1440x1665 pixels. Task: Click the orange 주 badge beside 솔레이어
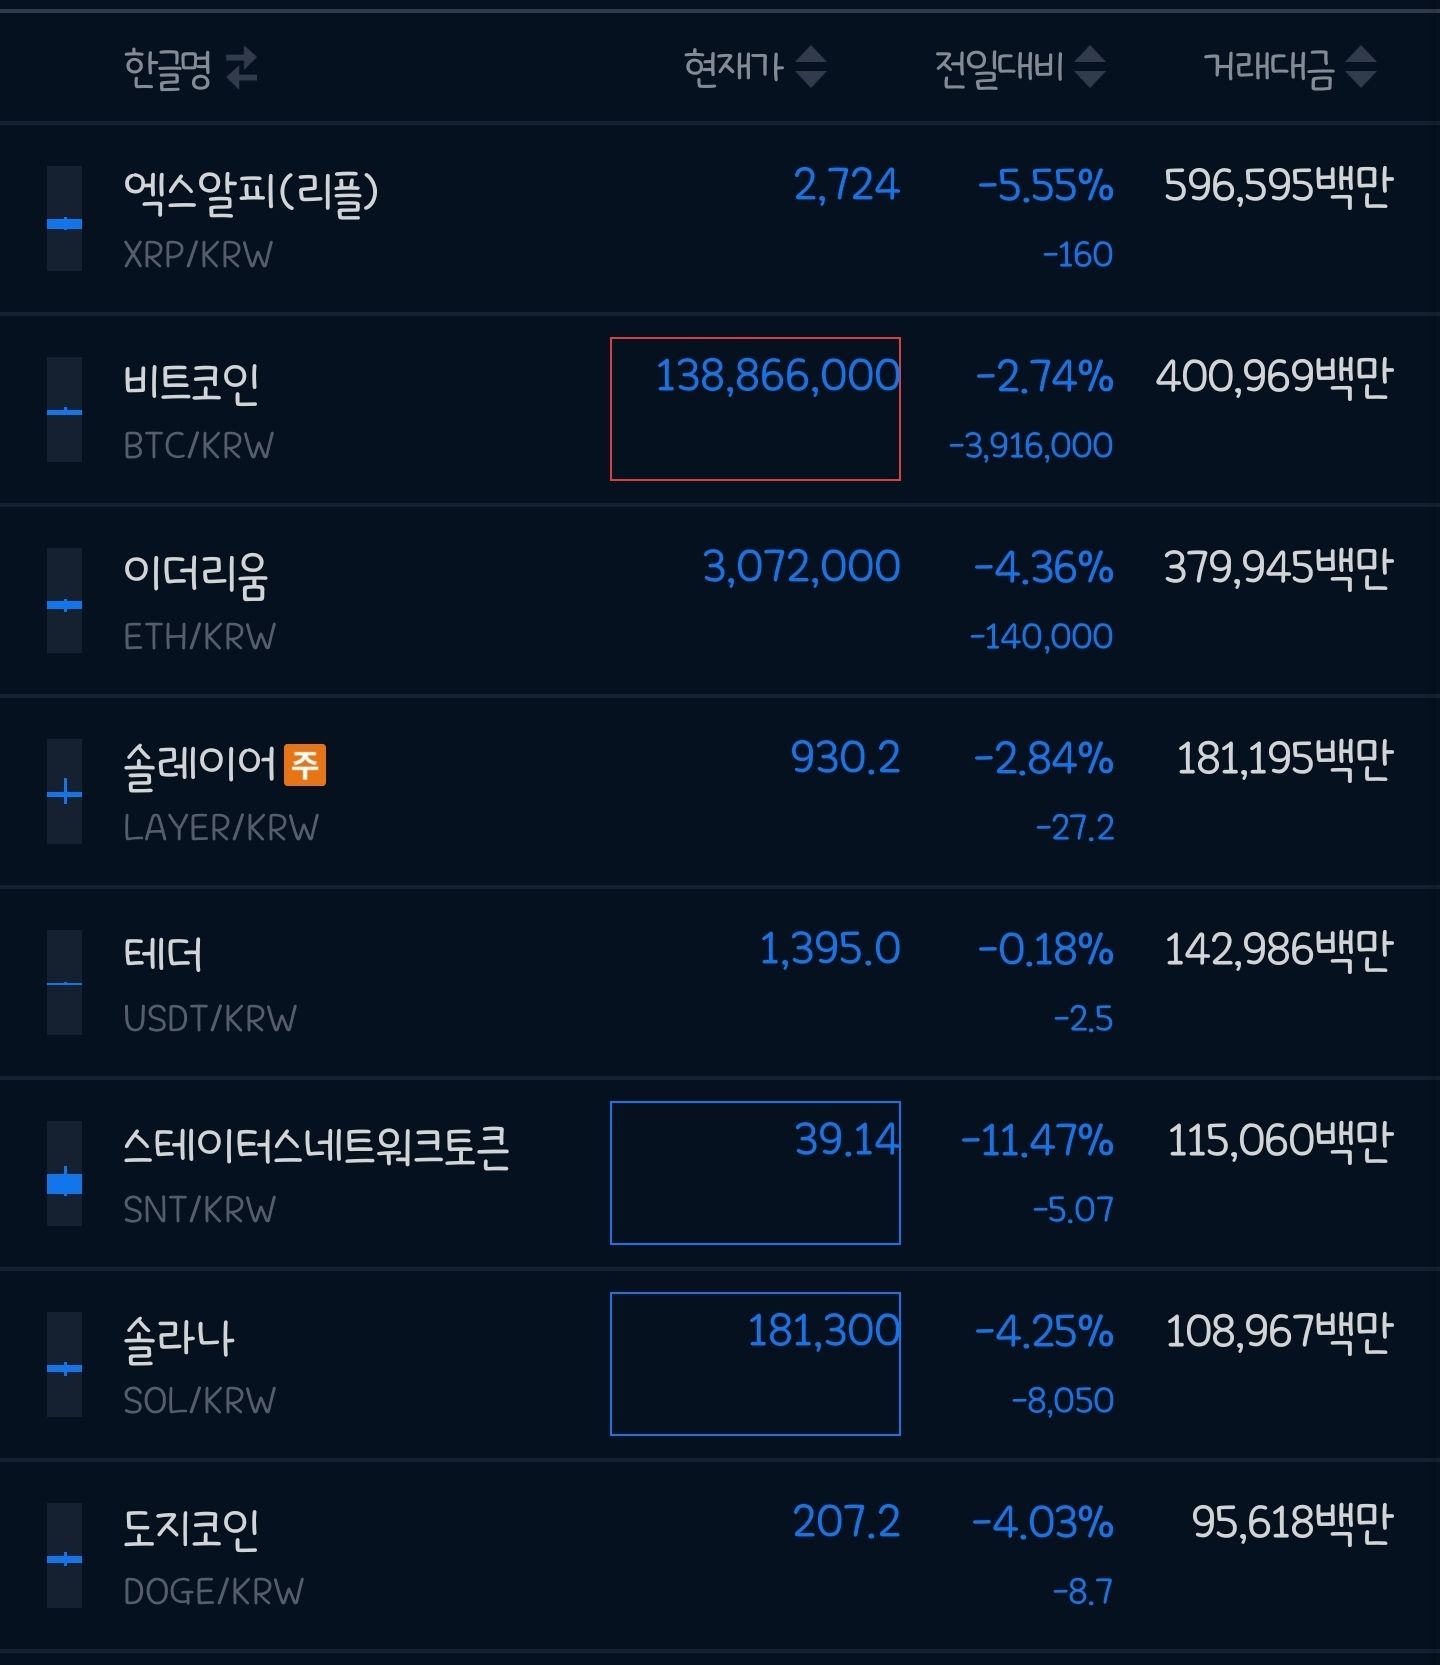coord(305,765)
